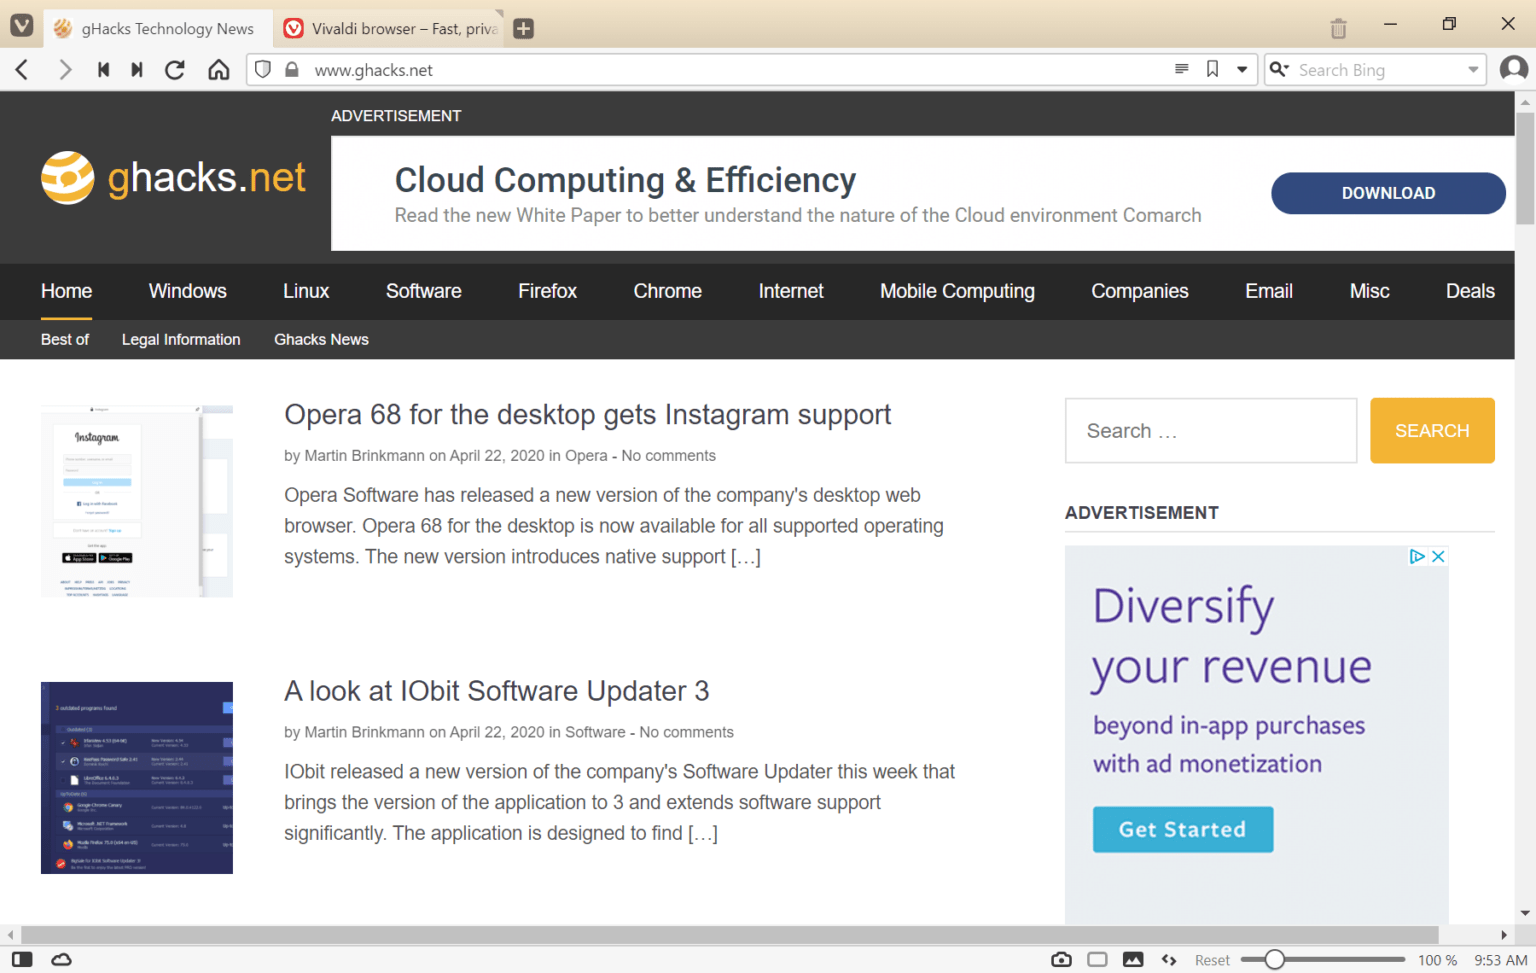This screenshot has width=1536, height=973.
Task: Click the user profile avatar
Action: coord(1513,69)
